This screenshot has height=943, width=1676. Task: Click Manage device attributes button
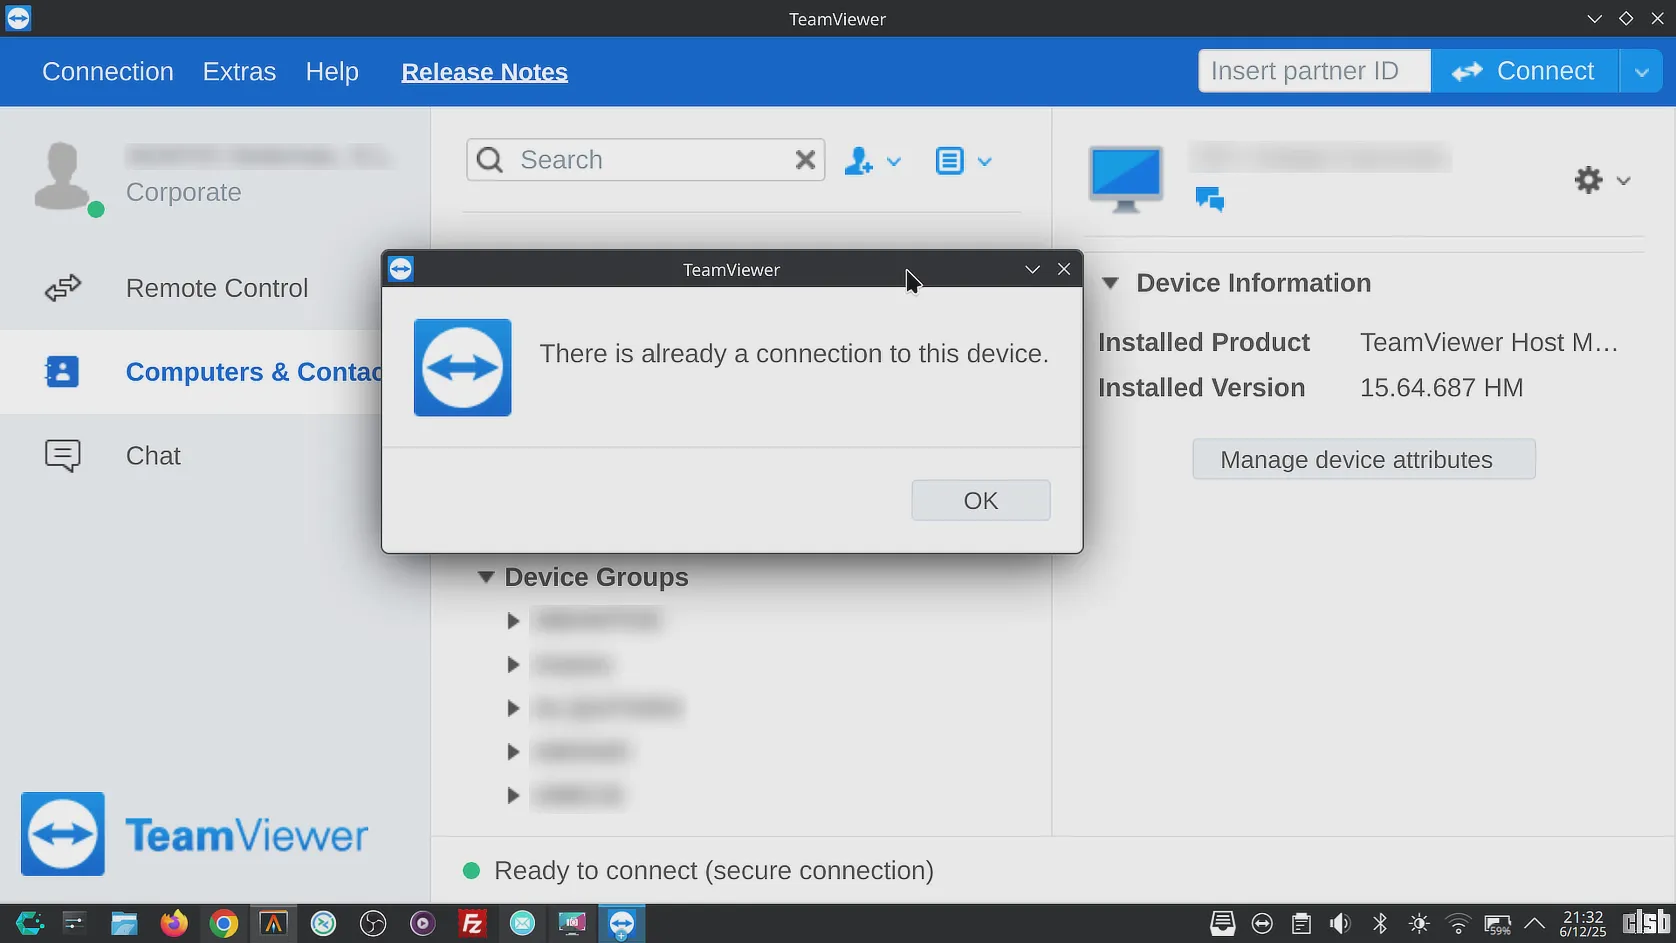[x=1363, y=459]
